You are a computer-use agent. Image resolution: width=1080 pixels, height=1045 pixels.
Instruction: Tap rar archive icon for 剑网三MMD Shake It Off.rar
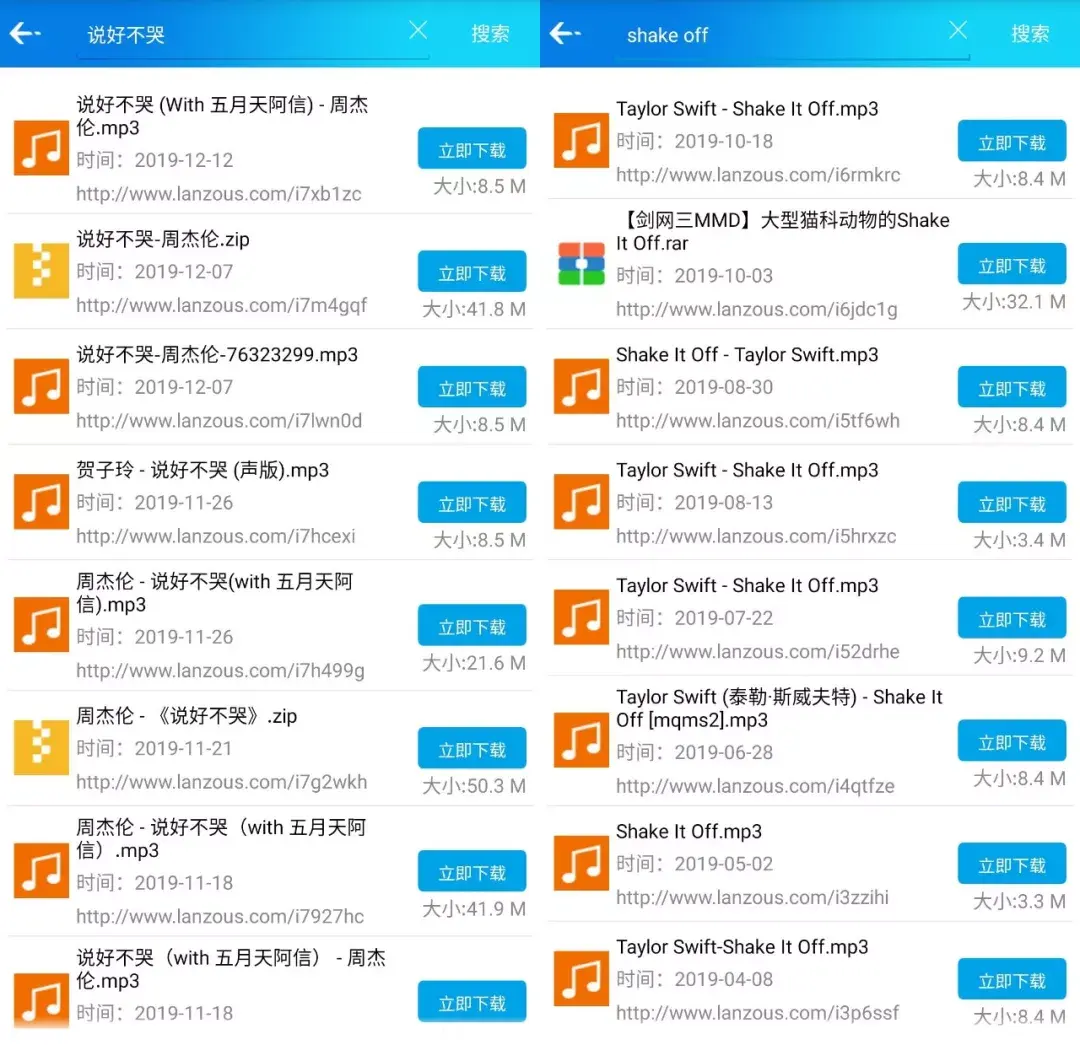(x=581, y=263)
